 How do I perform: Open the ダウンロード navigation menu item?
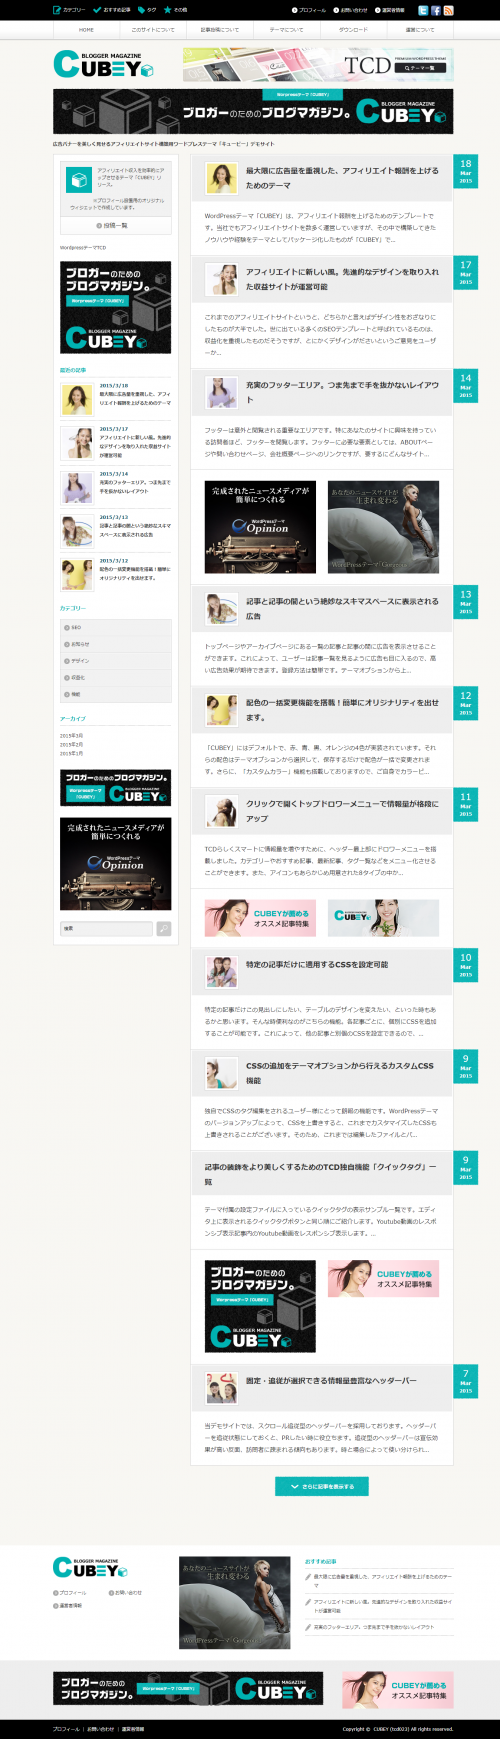click(x=353, y=30)
